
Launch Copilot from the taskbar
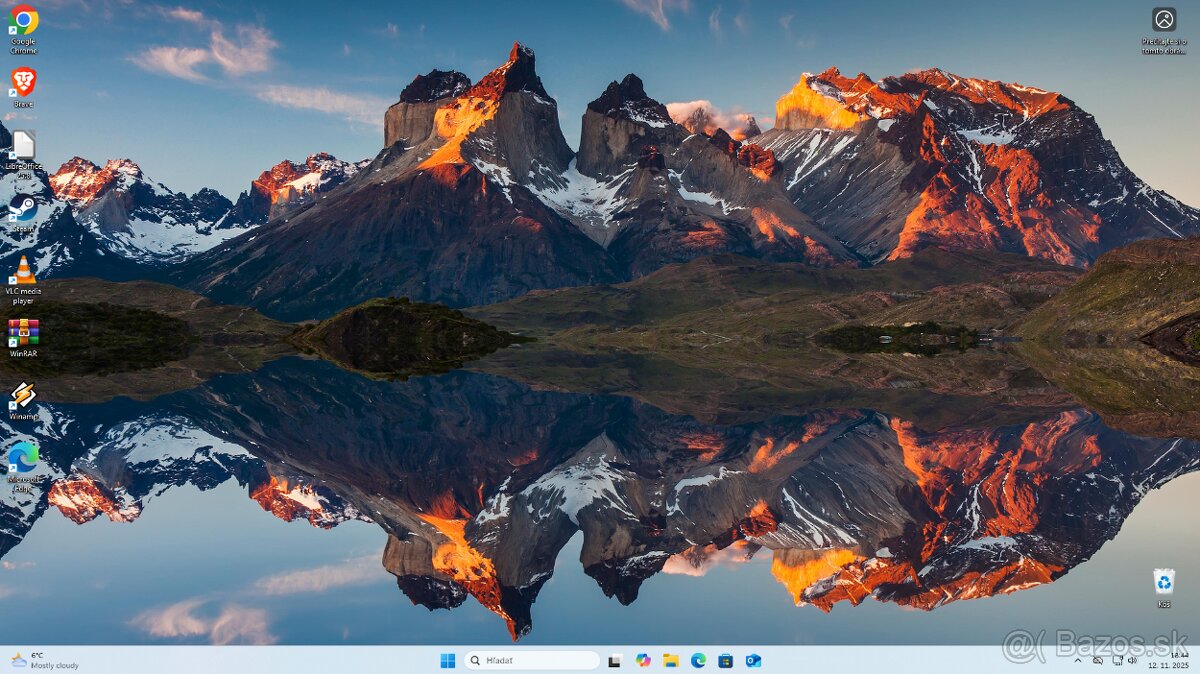[643, 661]
